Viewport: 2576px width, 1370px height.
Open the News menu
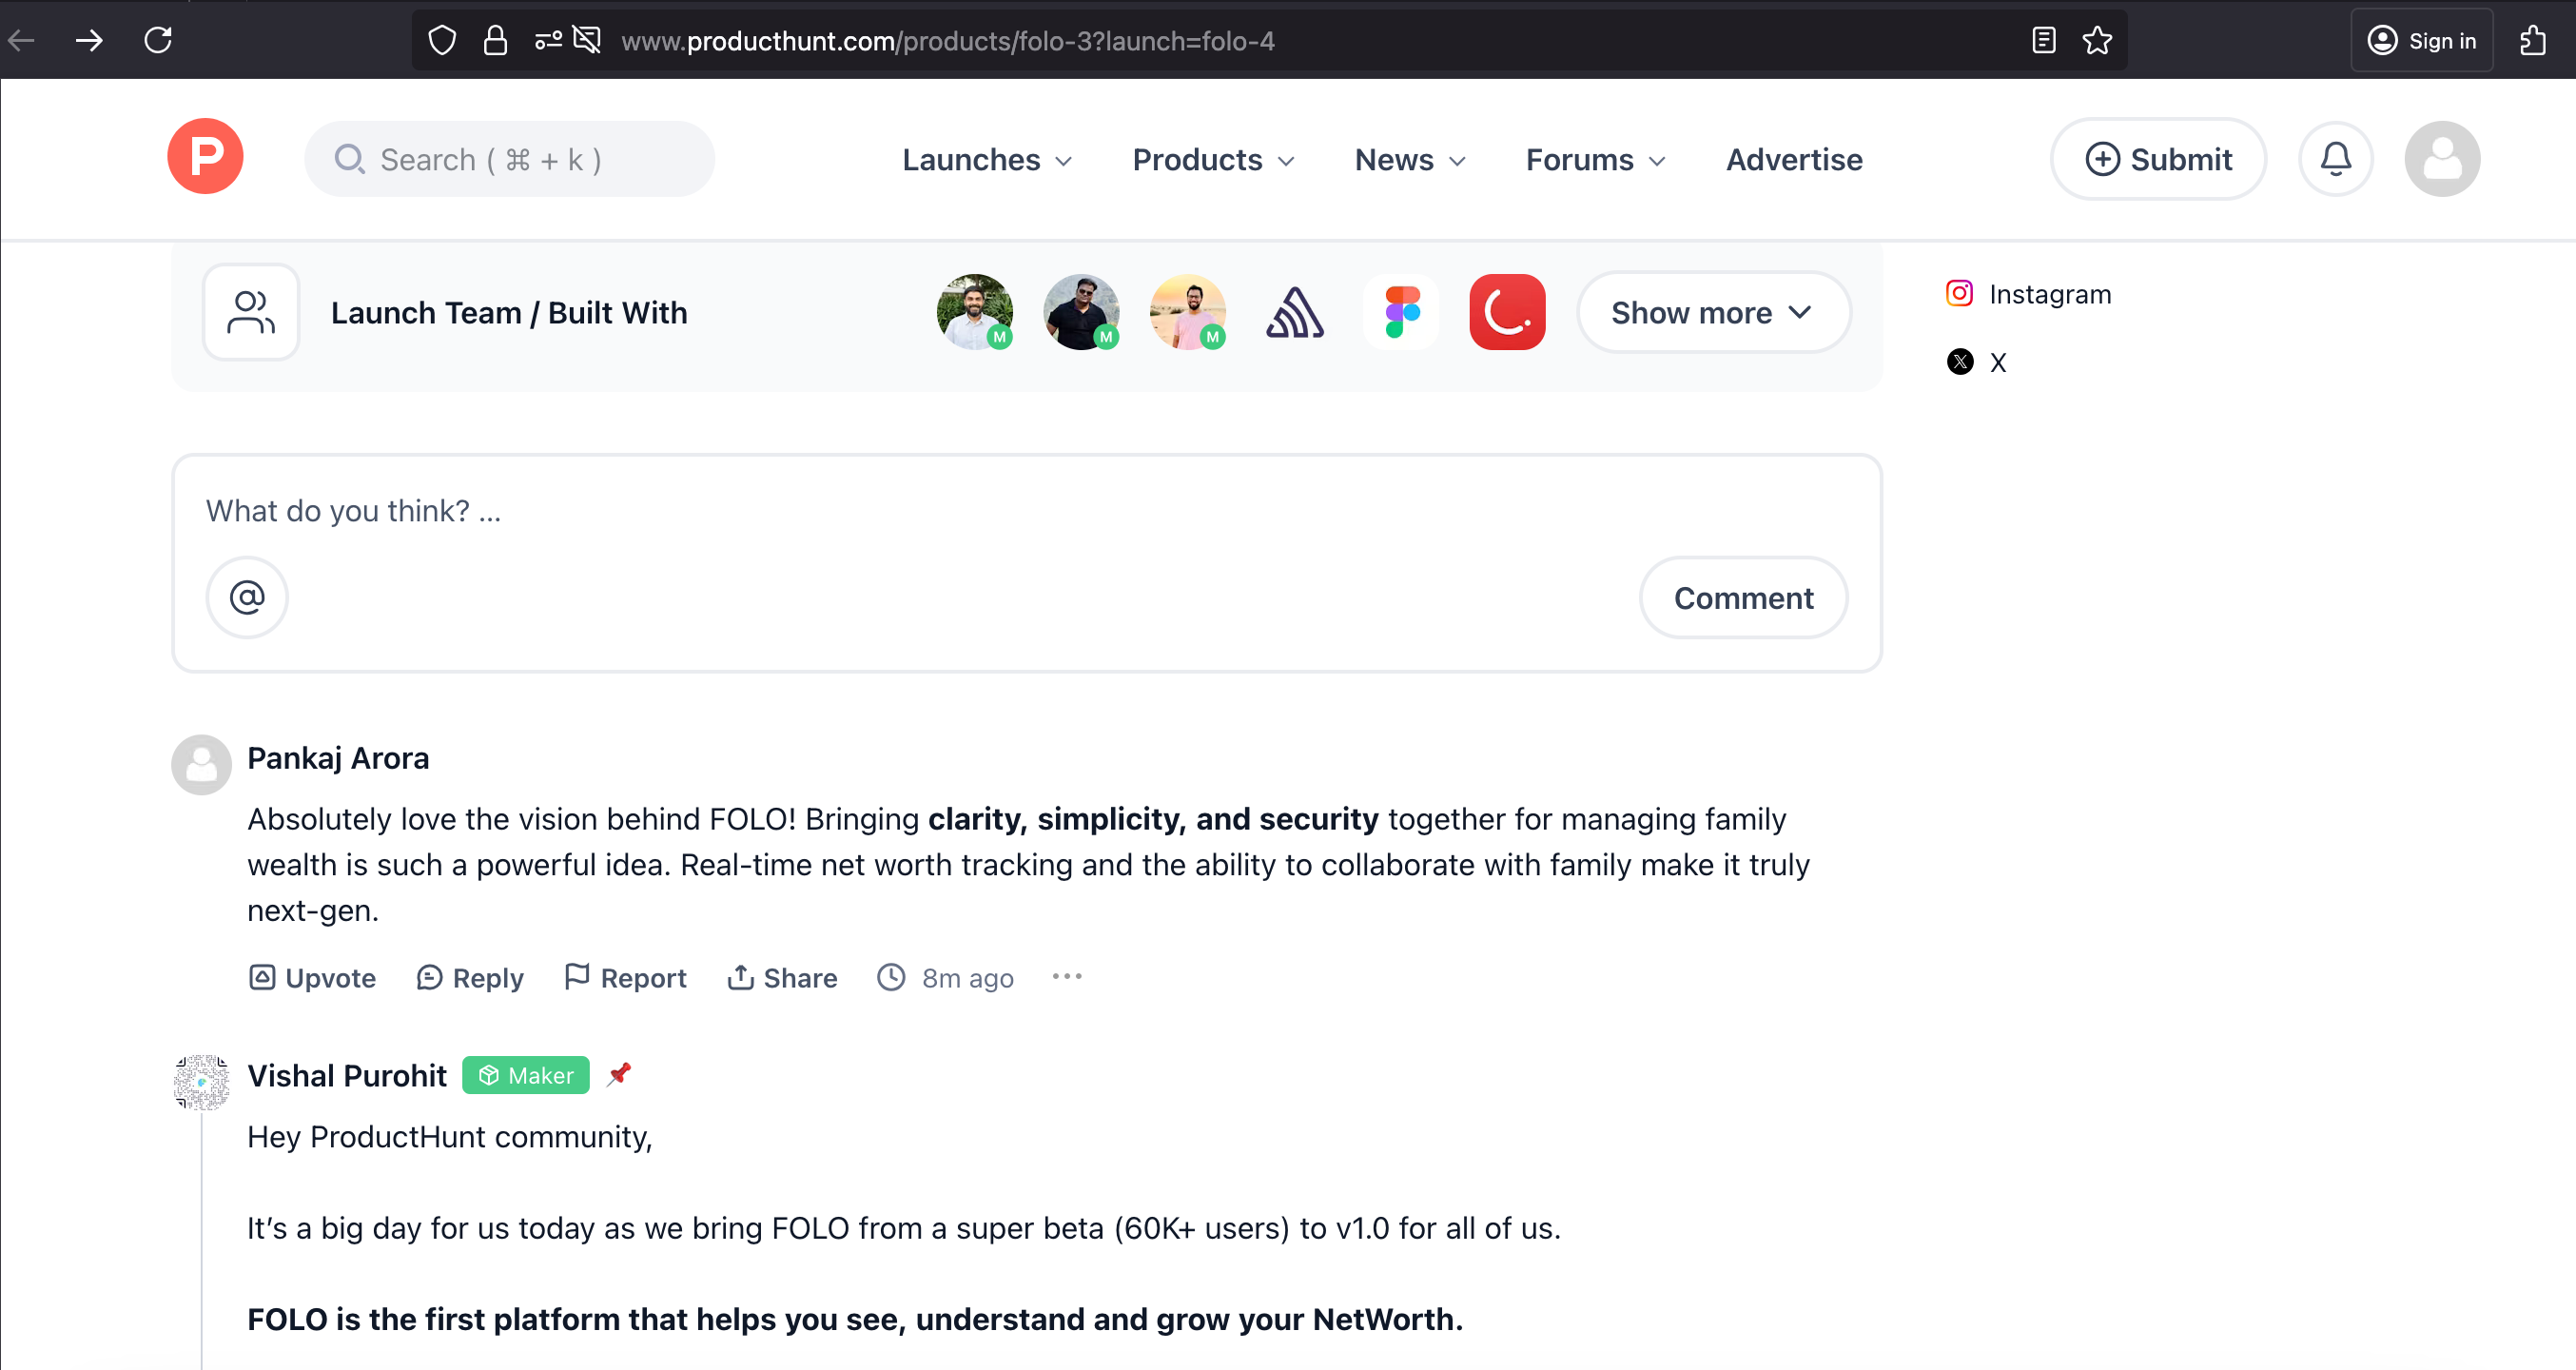coord(1409,160)
